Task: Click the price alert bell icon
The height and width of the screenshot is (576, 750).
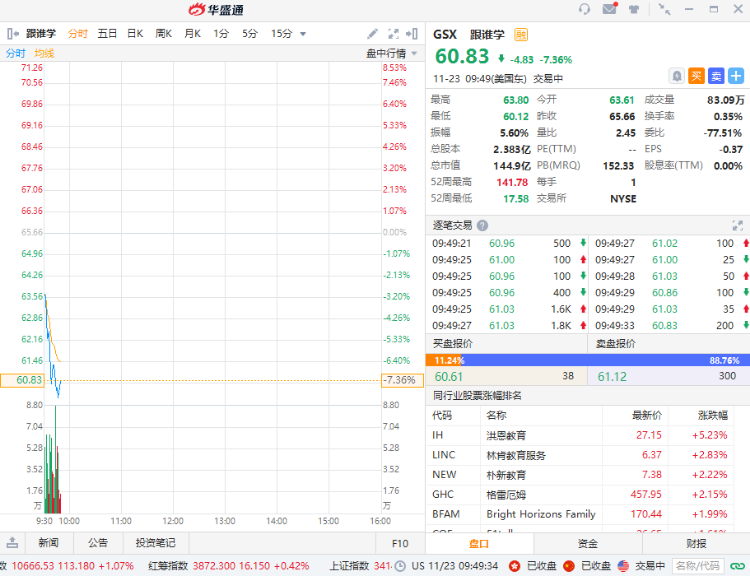Action: [677, 75]
